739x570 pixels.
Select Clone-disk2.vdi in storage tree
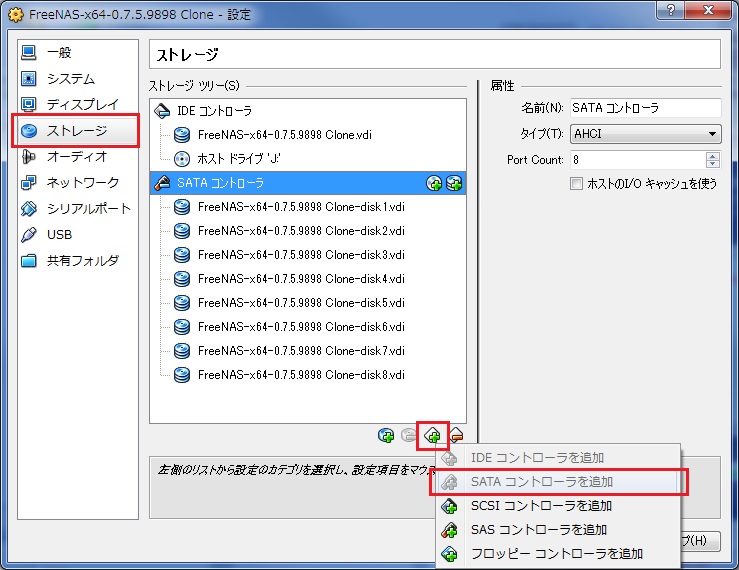pos(308,231)
